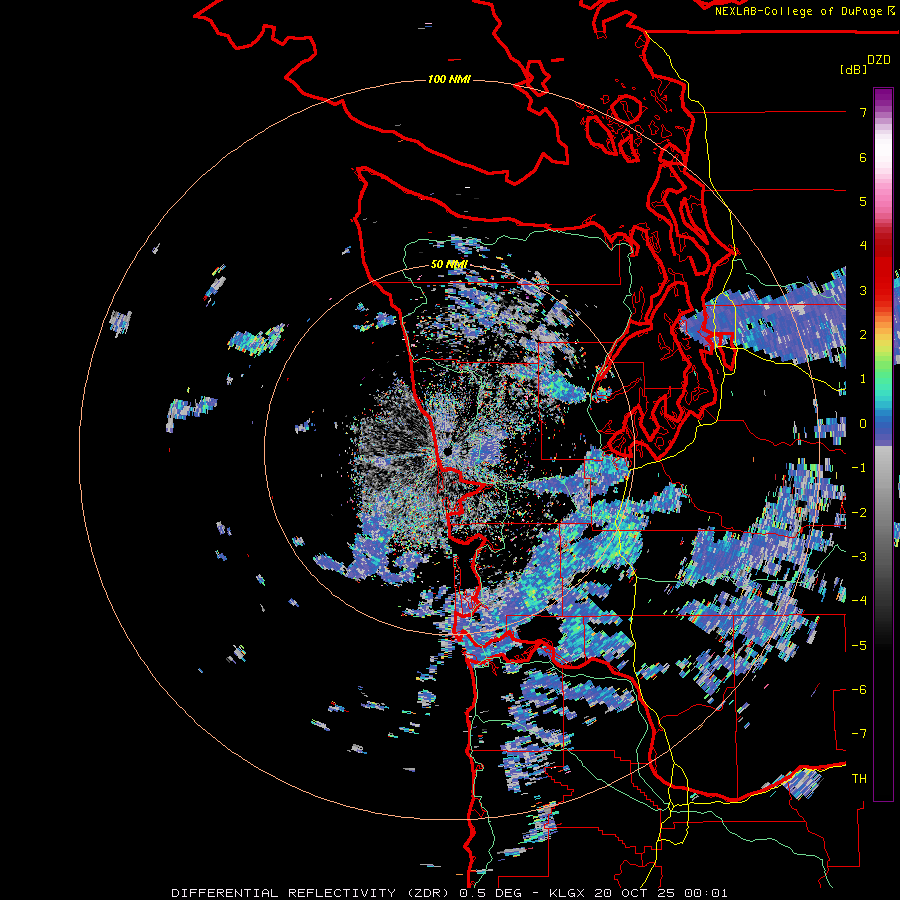This screenshot has width=900, height=900.
Task: Click the Differential Reflectivity KLGX caption
Action: 449,893
